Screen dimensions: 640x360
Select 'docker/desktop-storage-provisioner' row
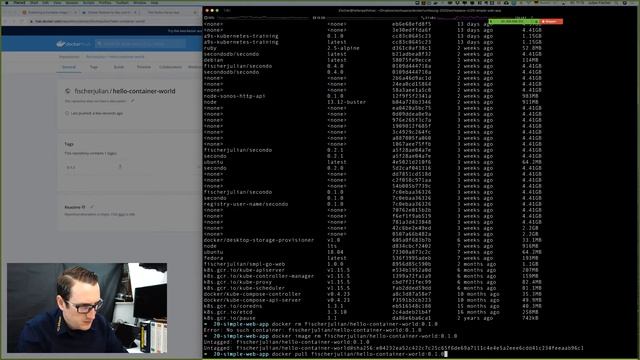[372, 240]
